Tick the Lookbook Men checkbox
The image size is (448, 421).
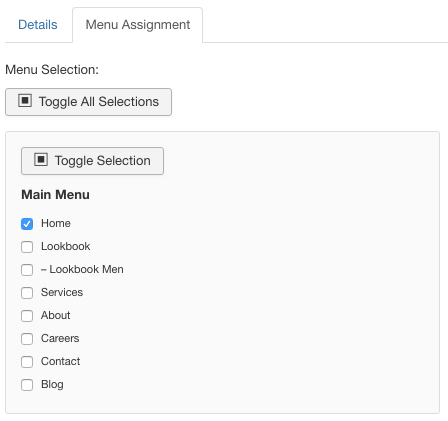tap(27, 270)
